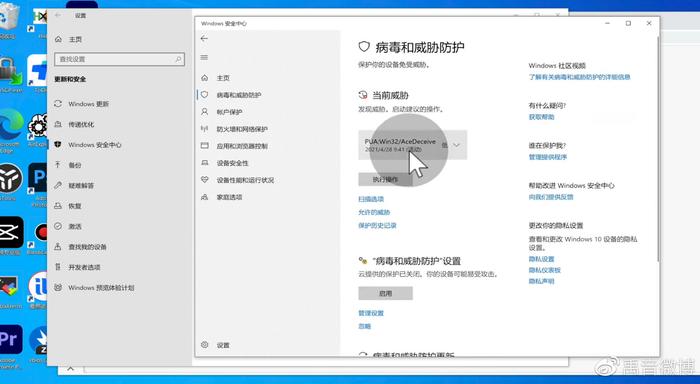The height and width of the screenshot is (384, 700).
Task: Click the 当前威胁 section heading
Action: [x=390, y=95]
